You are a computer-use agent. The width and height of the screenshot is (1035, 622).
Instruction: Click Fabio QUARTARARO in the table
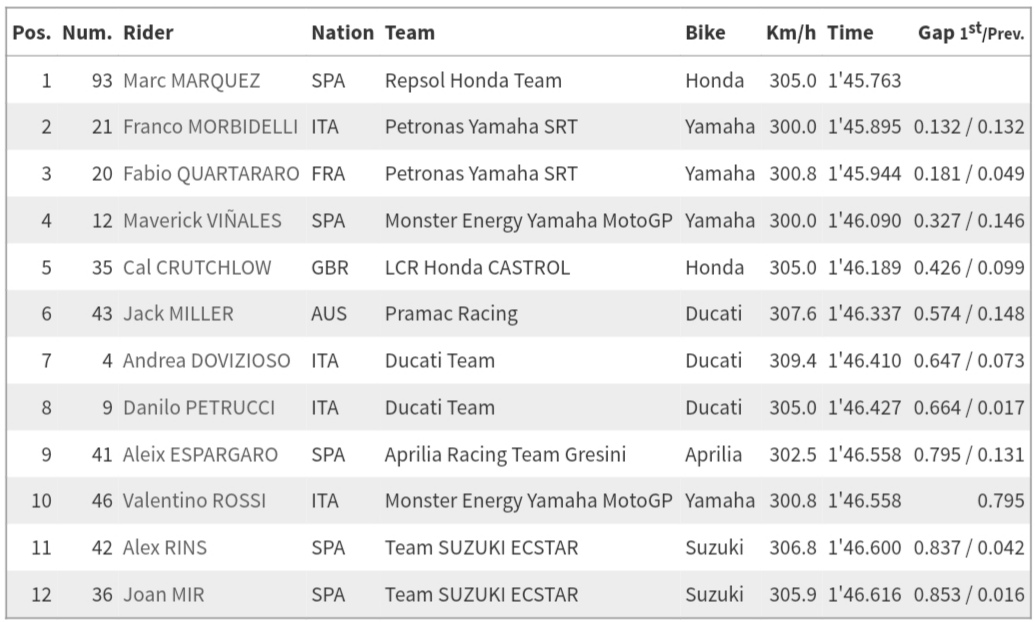[211, 174]
